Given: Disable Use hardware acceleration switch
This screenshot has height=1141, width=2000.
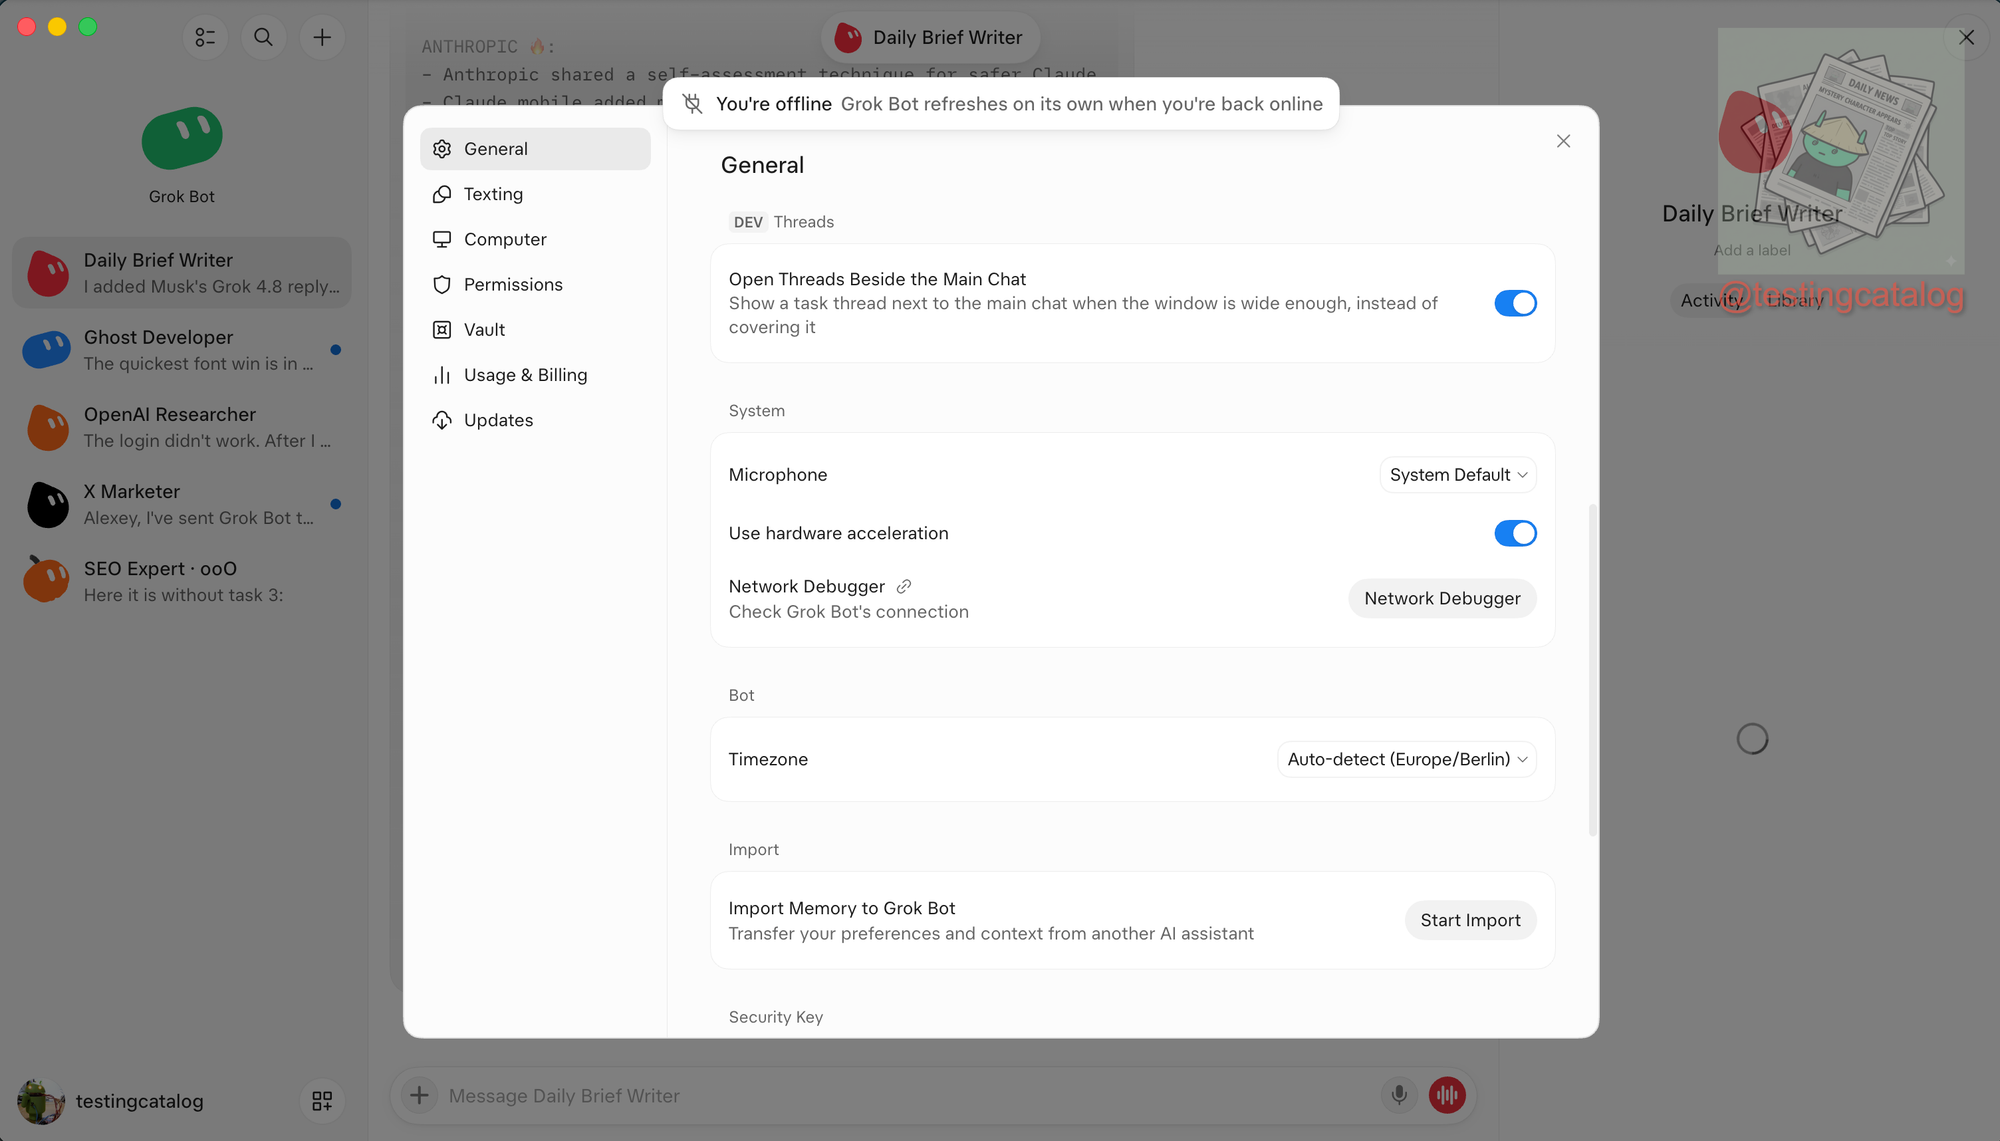Looking at the screenshot, I should [1515, 533].
